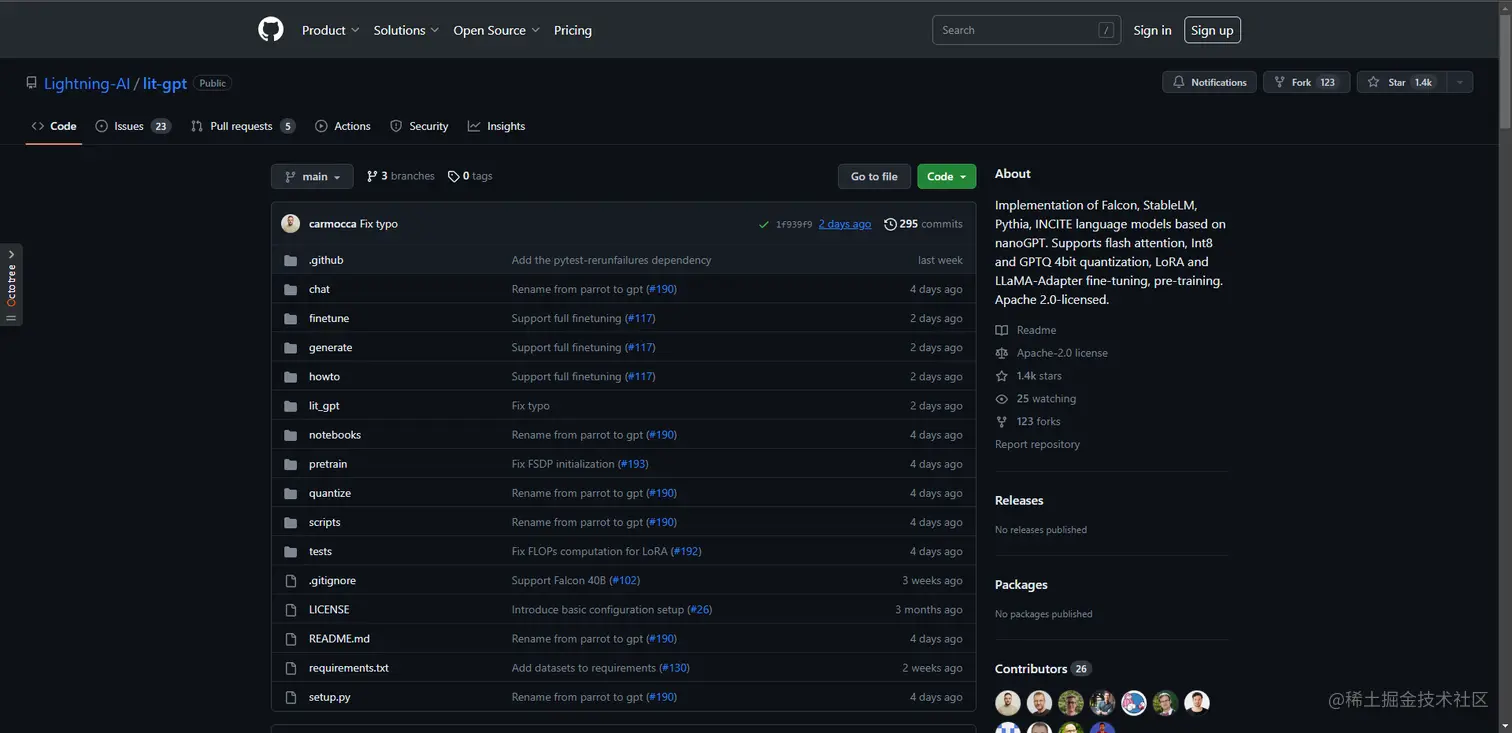Click the README.md file icon
This screenshot has height=733, width=1512.
point(291,639)
